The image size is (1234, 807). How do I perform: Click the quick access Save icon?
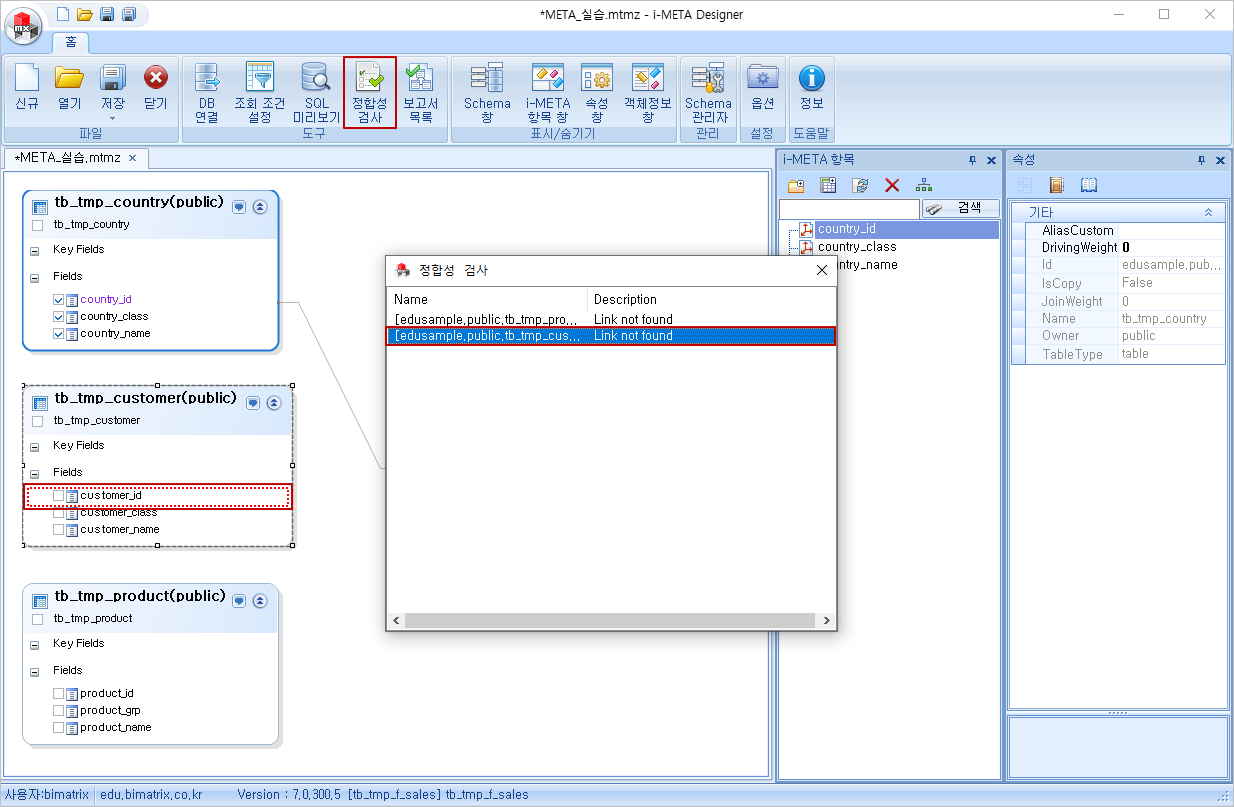click(107, 14)
